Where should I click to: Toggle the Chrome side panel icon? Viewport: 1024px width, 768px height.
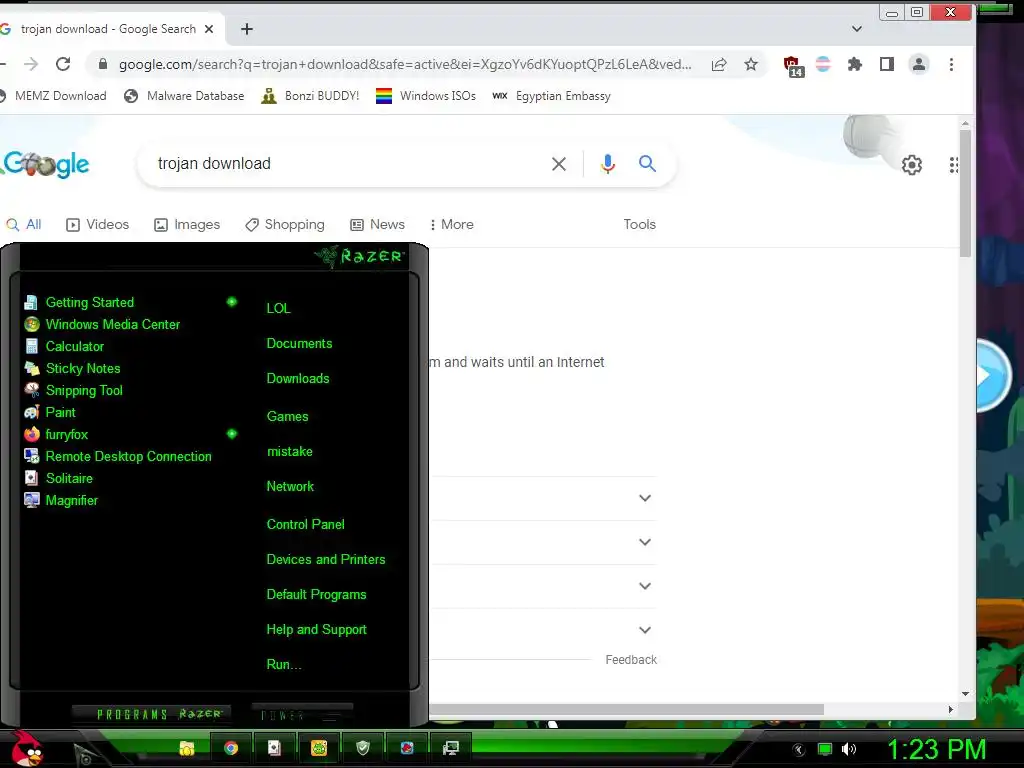coord(886,64)
